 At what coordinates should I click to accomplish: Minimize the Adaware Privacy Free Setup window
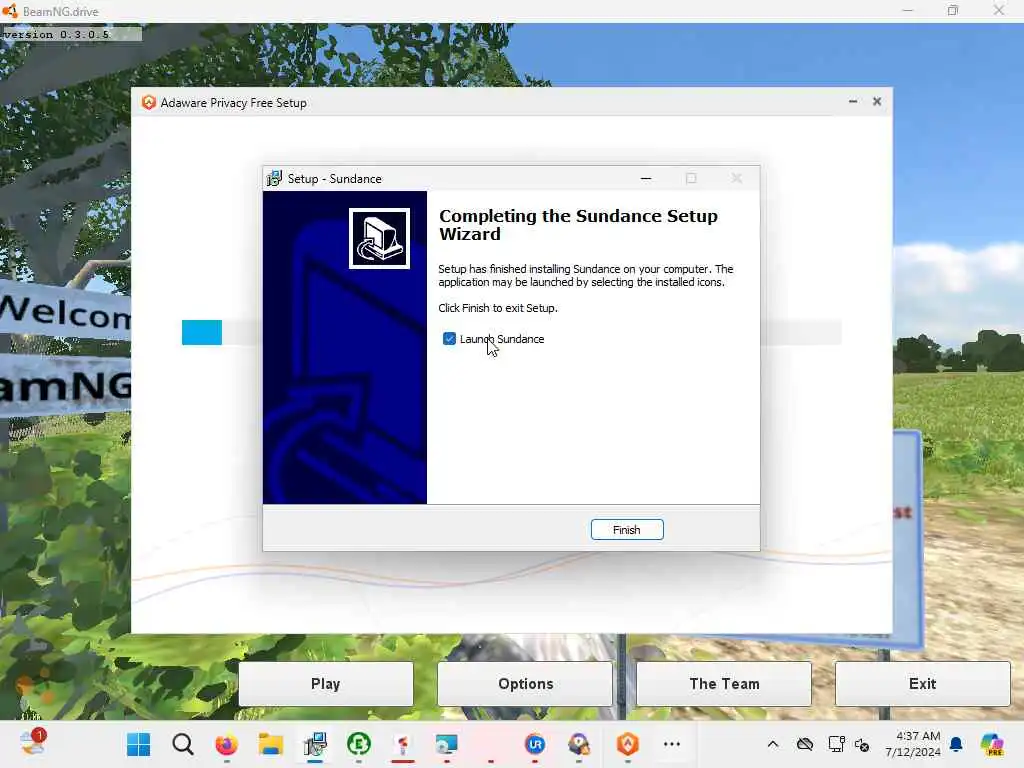click(853, 101)
